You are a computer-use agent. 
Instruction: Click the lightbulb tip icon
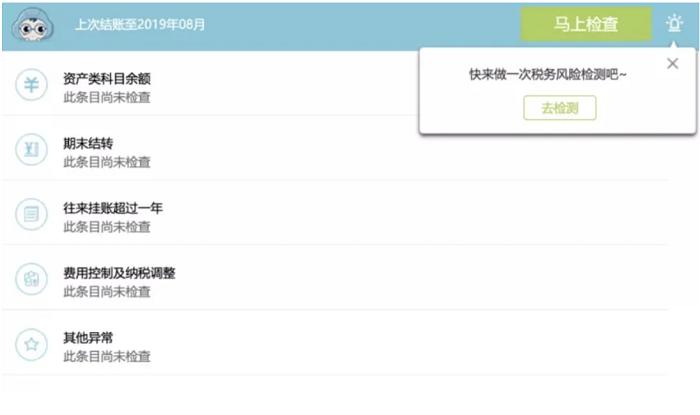pos(674,24)
